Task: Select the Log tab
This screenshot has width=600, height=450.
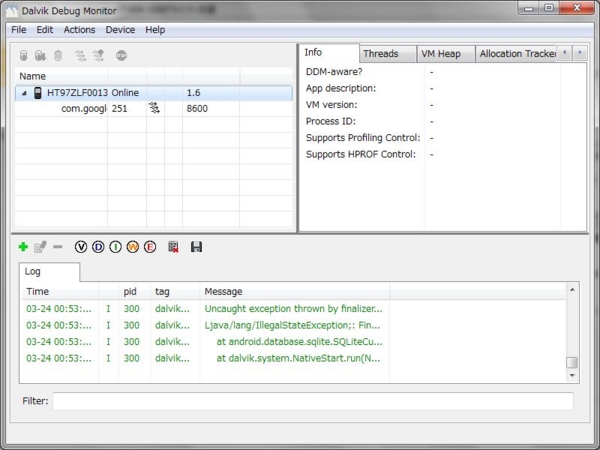Action: tap(49, 272)
